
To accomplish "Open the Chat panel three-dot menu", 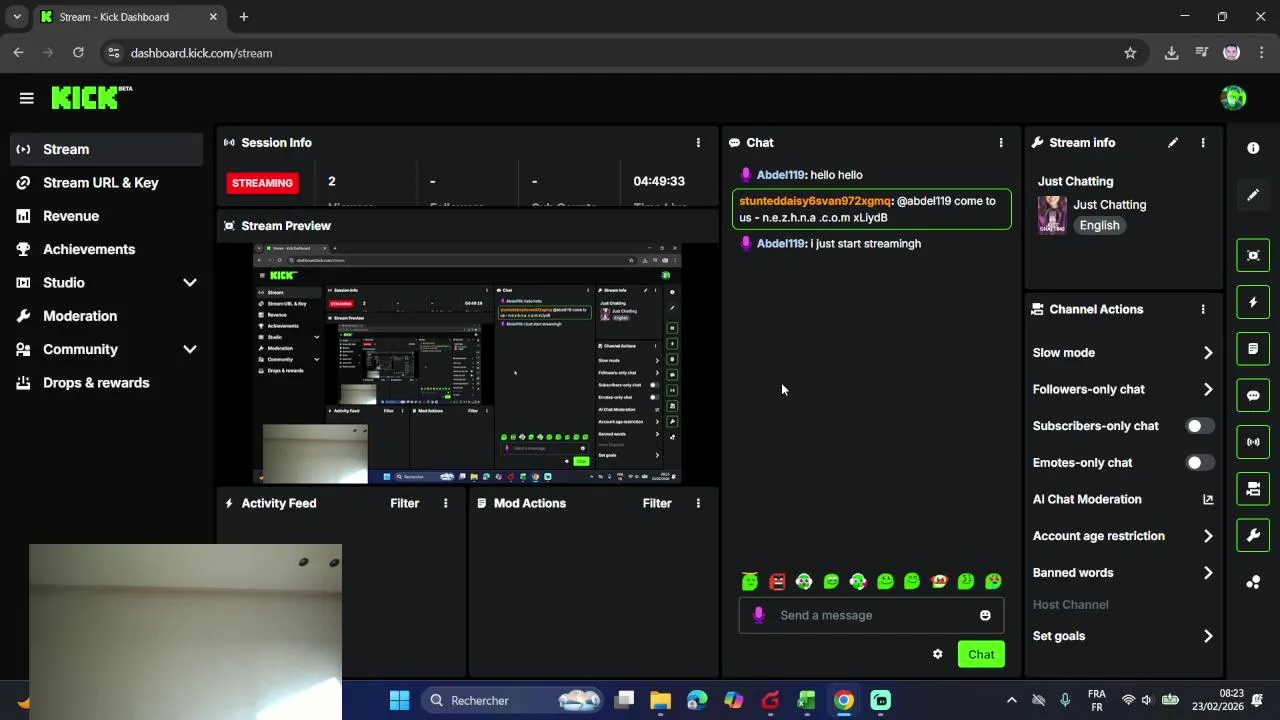I will point(1001,143).
